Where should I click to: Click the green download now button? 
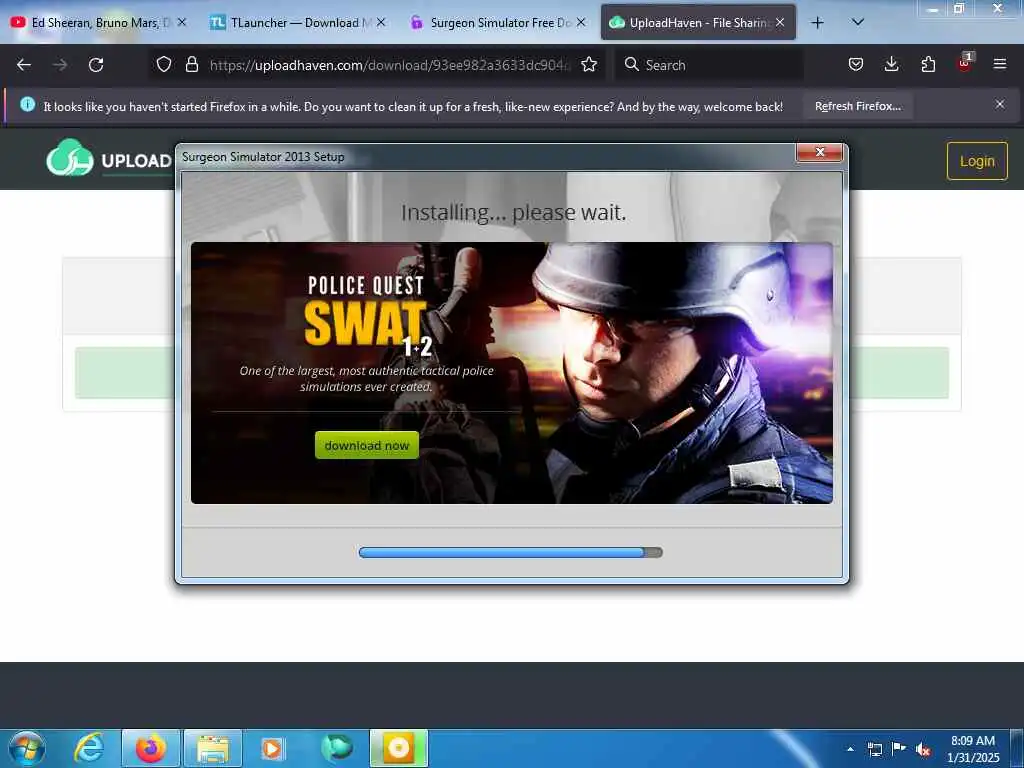pos(366,445)
